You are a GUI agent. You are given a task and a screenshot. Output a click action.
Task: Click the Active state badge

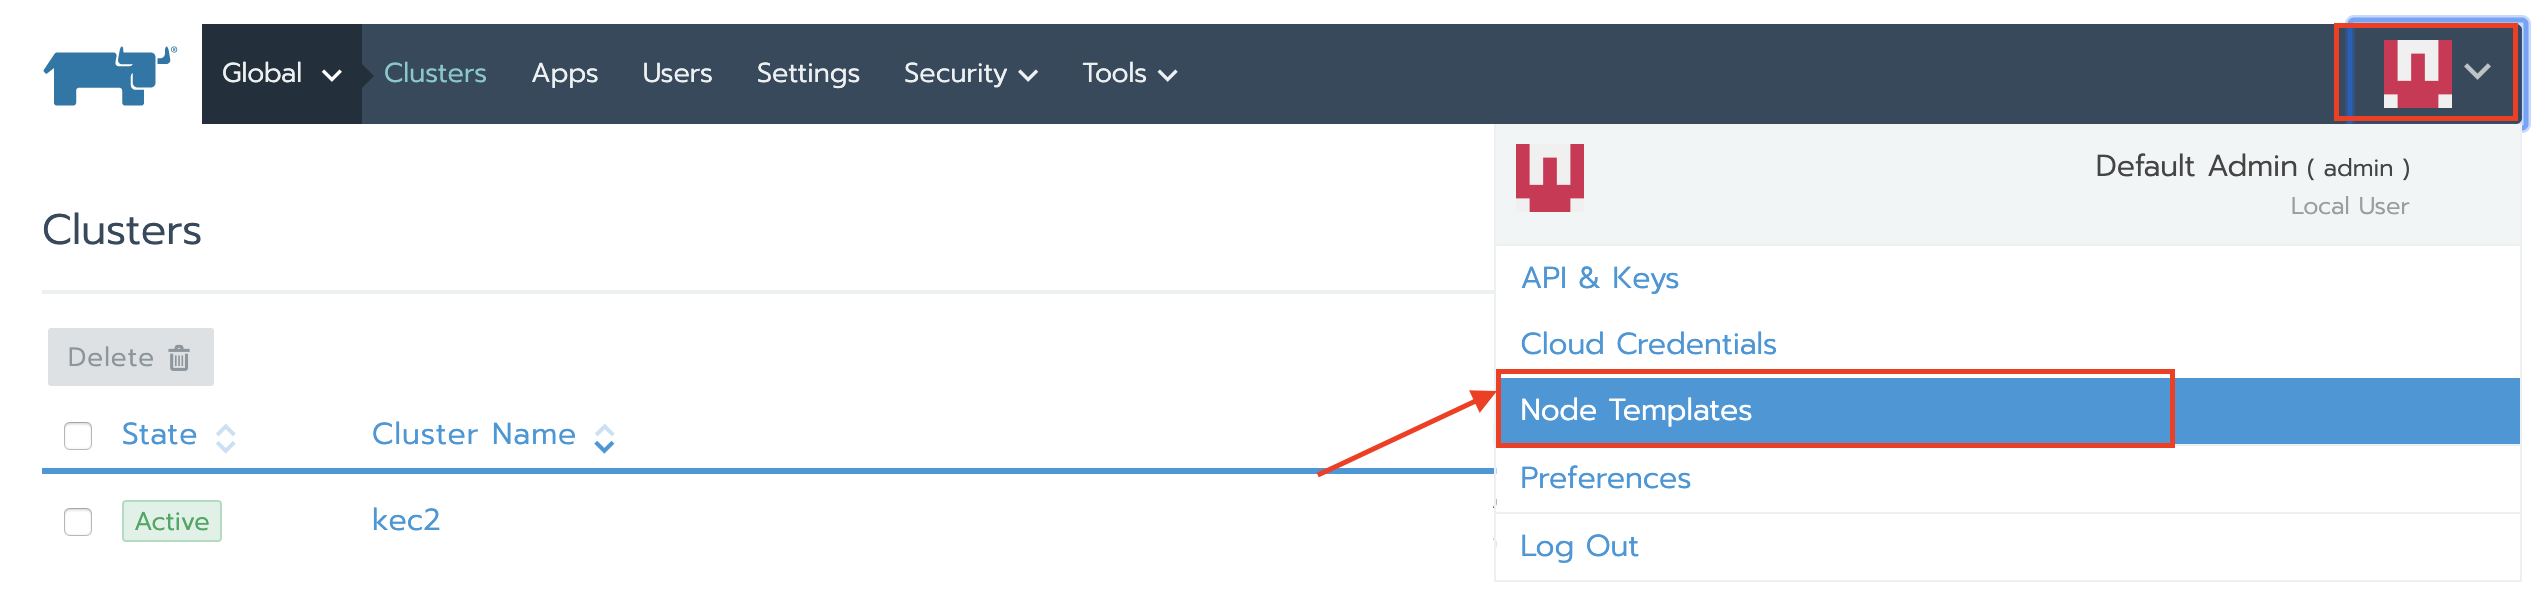[171, 521]
